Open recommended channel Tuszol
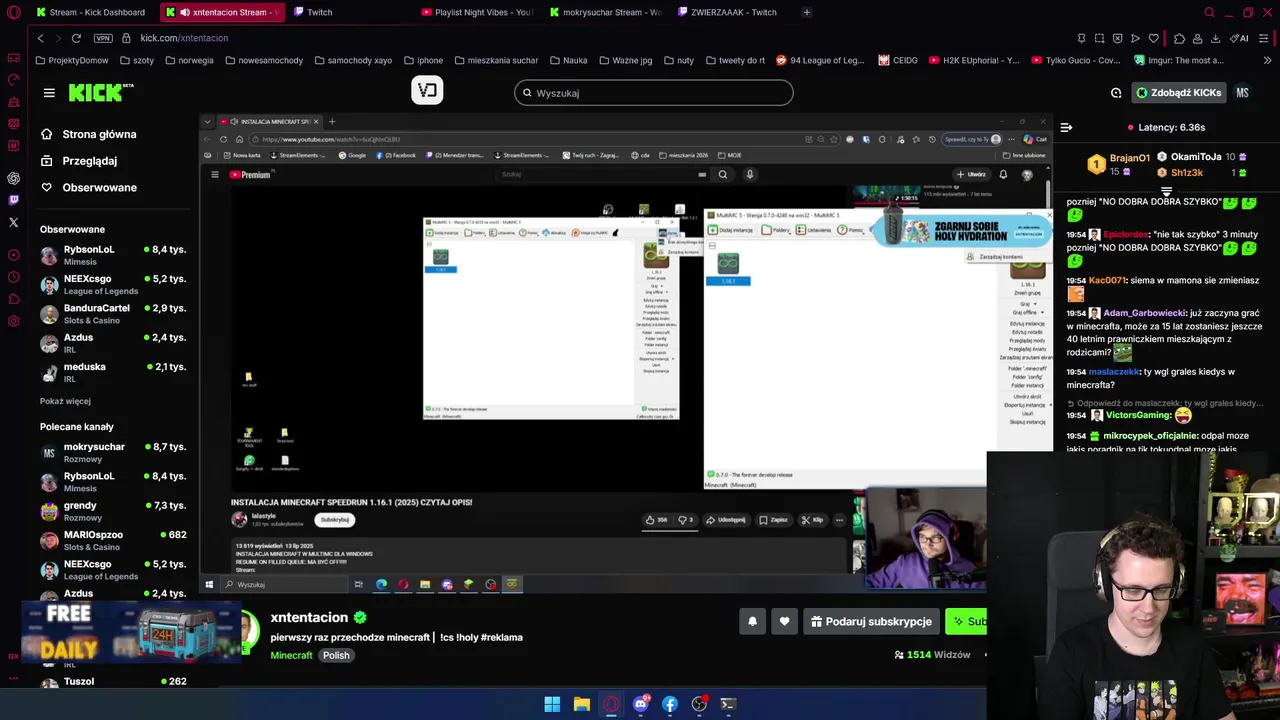Viewport: 1280px width, 720px height. (x=113, y=682)
